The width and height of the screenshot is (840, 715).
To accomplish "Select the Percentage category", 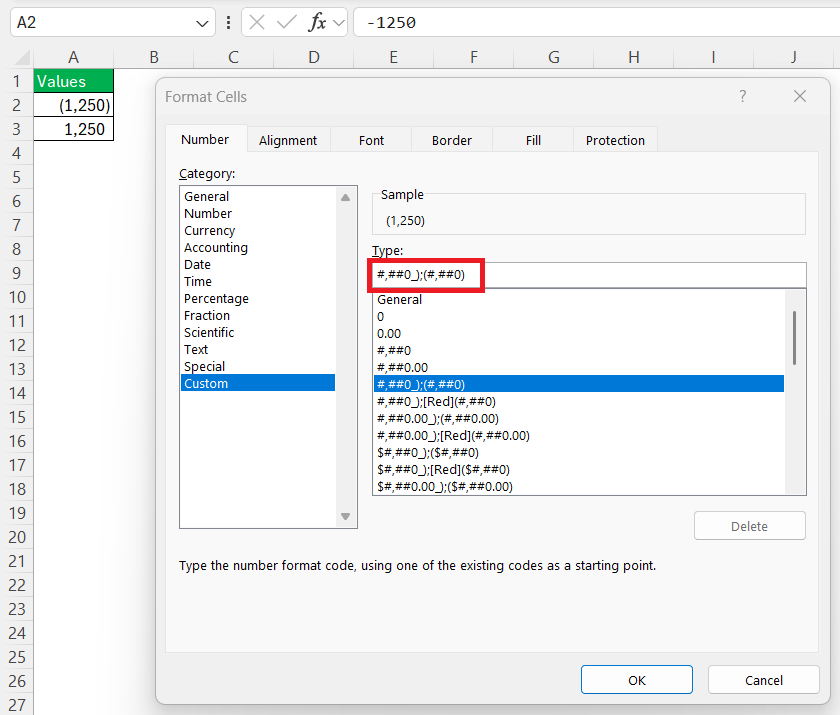I will 258,299.
